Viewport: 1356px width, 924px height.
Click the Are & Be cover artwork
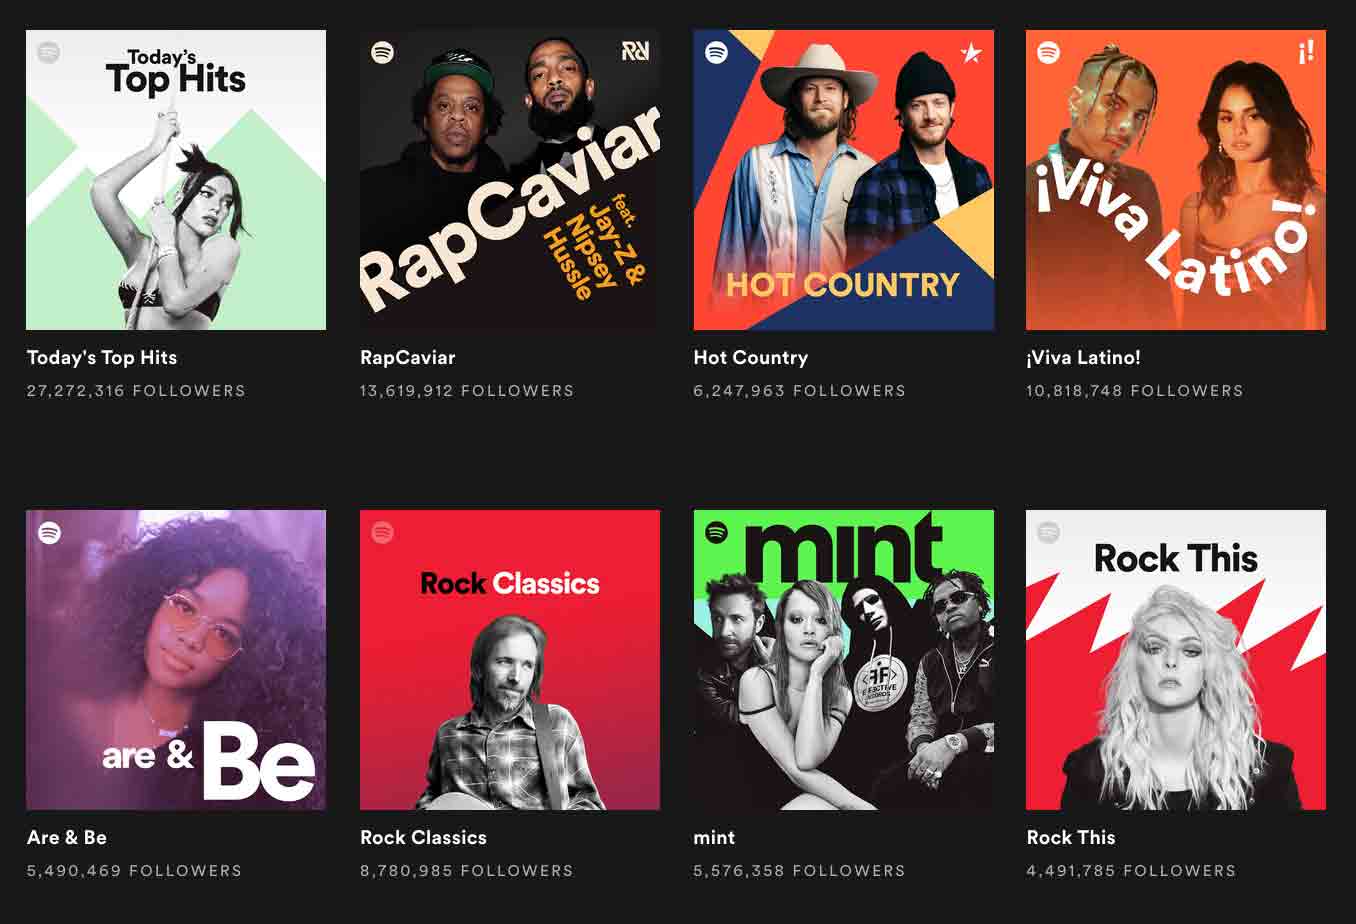(x=176, y=660)
